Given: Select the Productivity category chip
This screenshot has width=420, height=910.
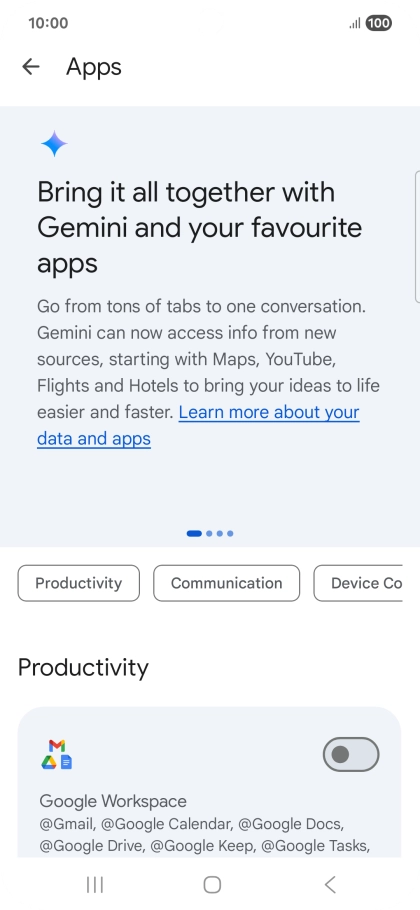Looking at the screenshot, I should coord(79,583).
